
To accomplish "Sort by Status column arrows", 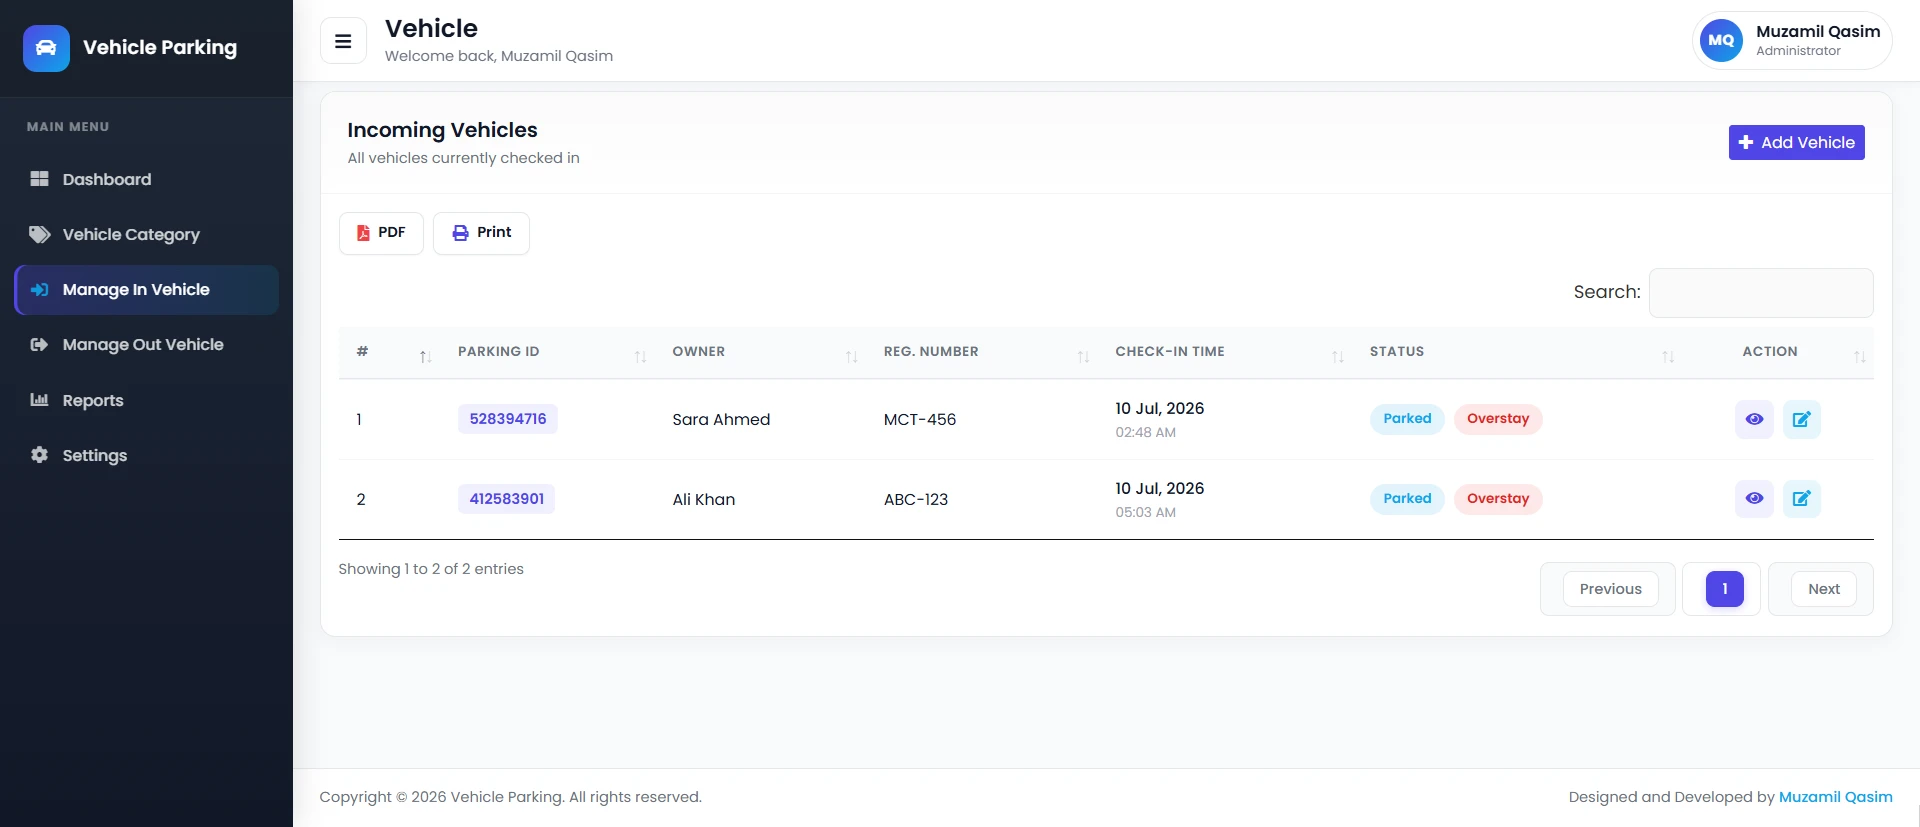I will pyautogui.click(x=1668, y=356).
